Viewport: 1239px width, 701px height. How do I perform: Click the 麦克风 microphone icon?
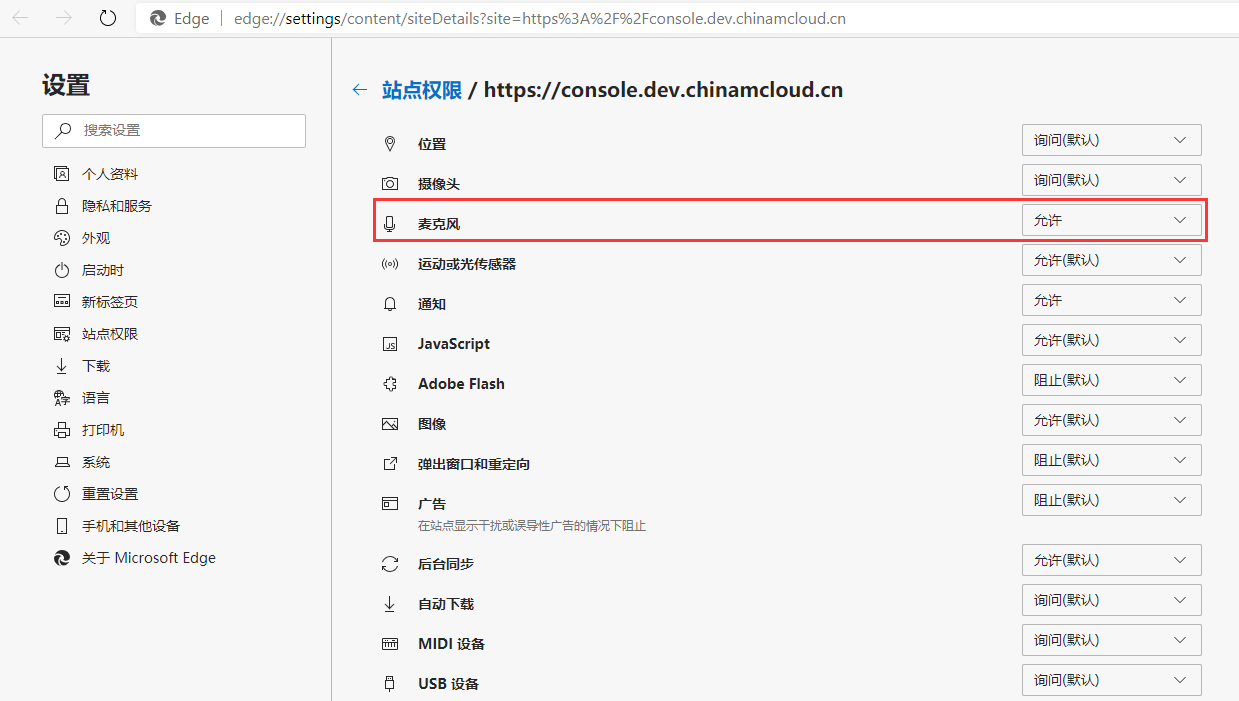click(x=390, y=224)
